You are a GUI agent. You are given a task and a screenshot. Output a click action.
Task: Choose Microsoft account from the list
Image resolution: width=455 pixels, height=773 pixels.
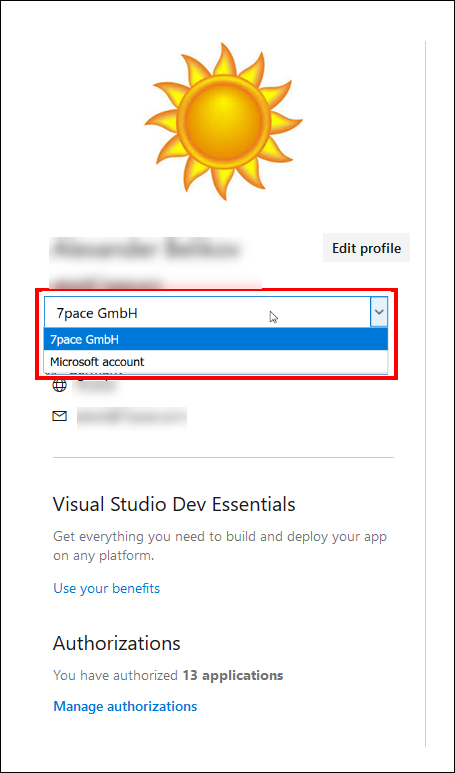(216, 361)
